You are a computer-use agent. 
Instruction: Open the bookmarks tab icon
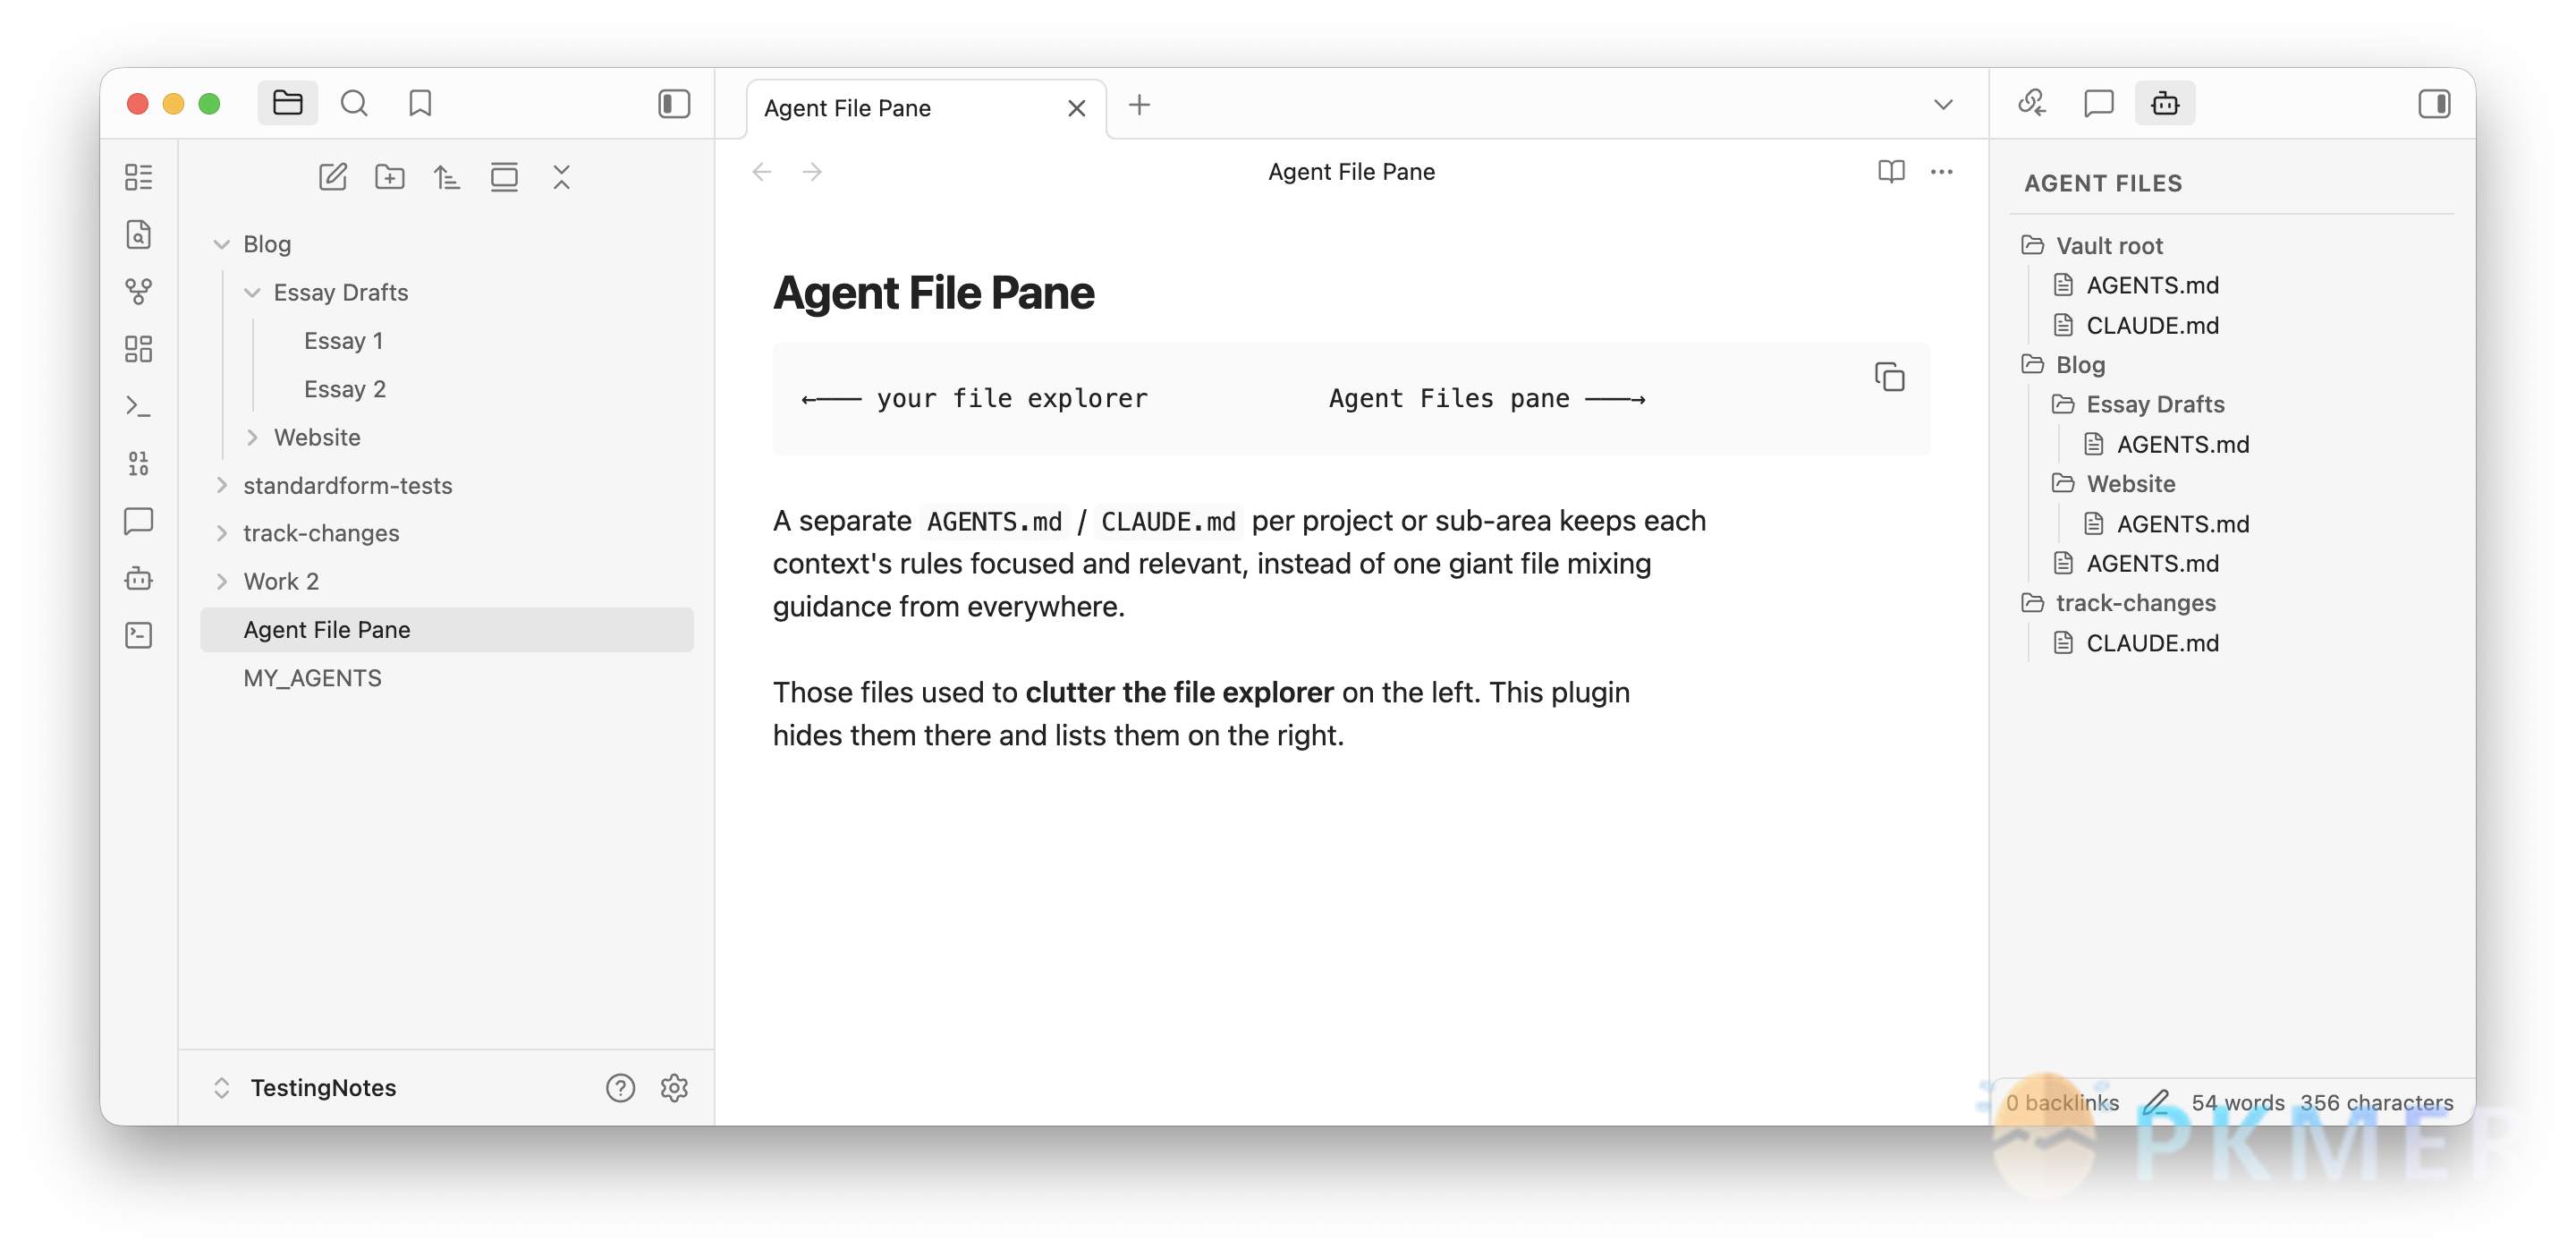[420, 103]
